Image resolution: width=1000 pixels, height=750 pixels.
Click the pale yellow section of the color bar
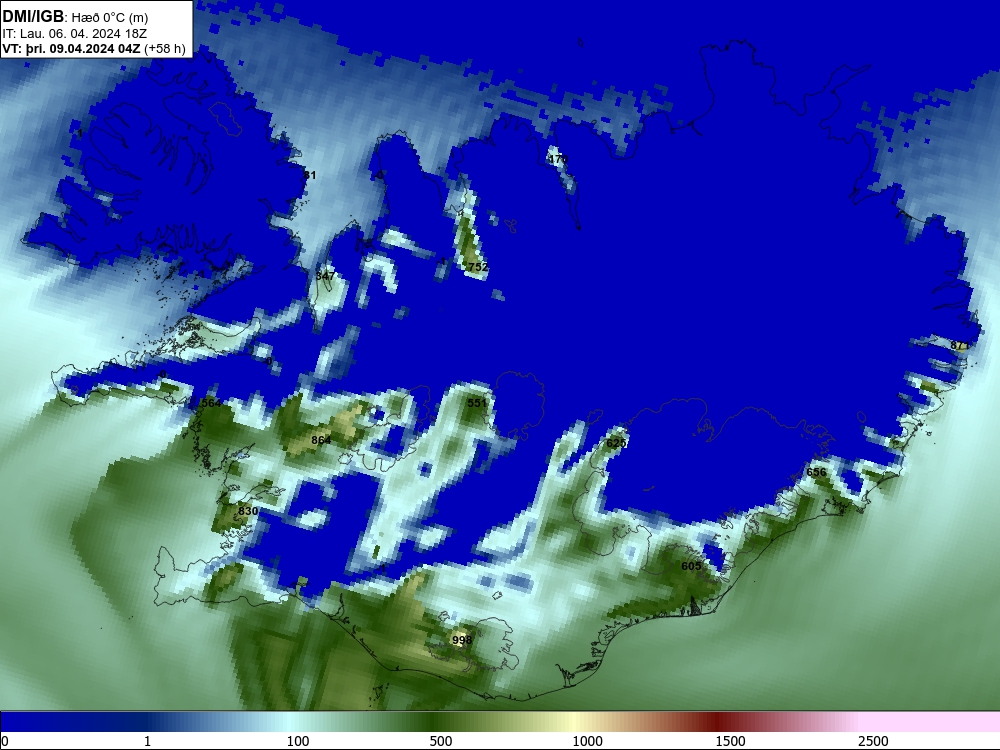[574, 722]
